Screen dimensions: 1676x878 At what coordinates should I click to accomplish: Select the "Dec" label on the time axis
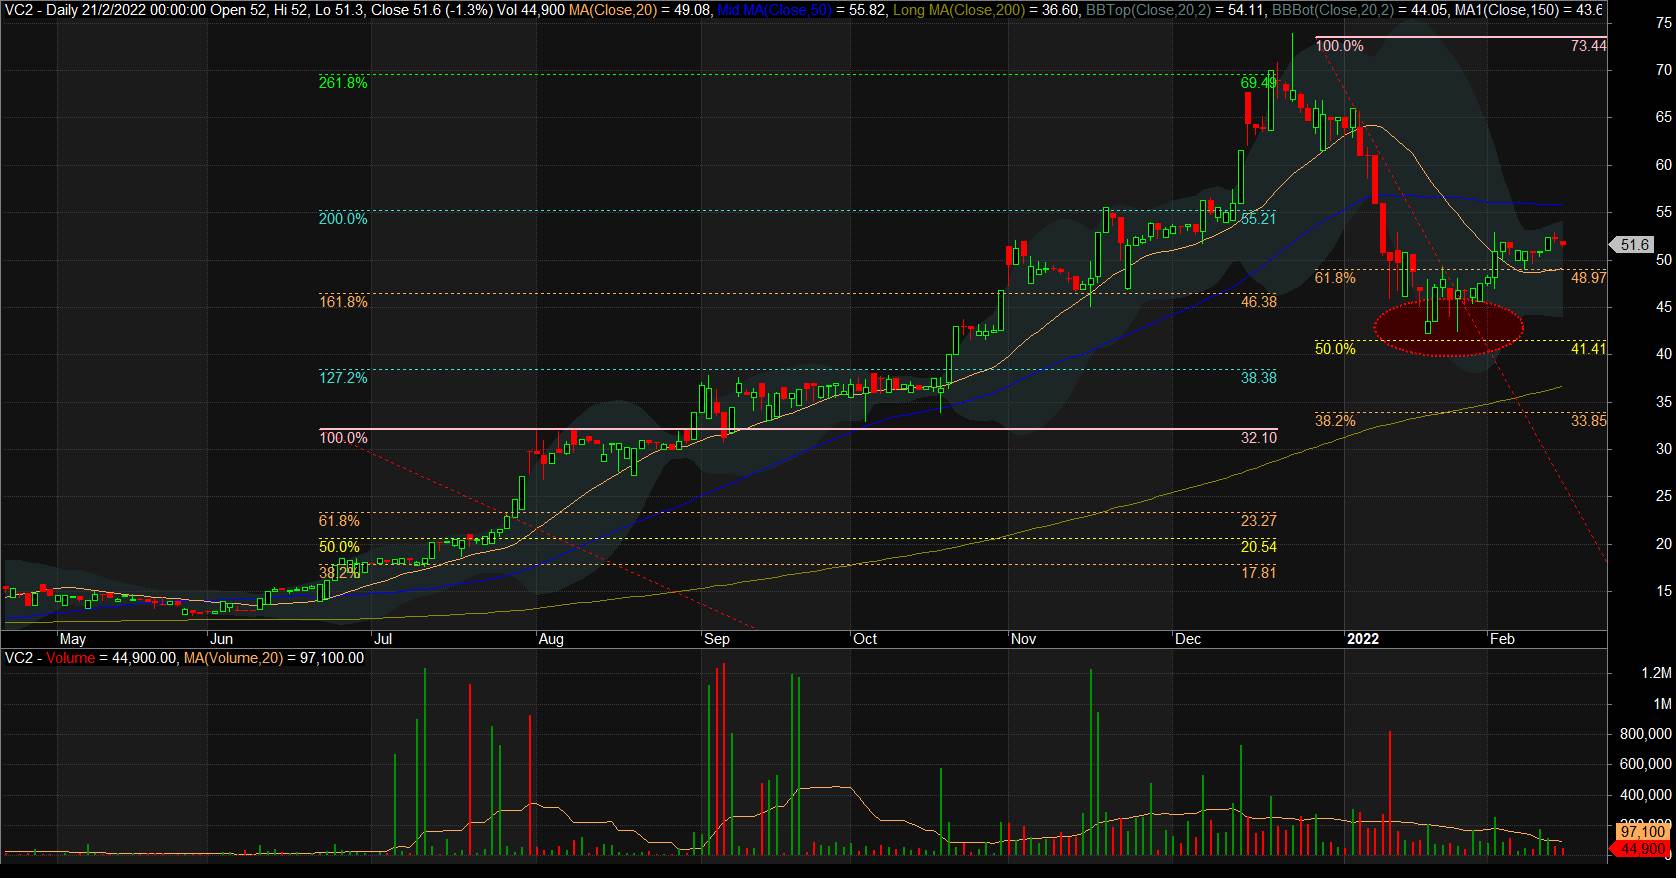tap(1188, 639)
